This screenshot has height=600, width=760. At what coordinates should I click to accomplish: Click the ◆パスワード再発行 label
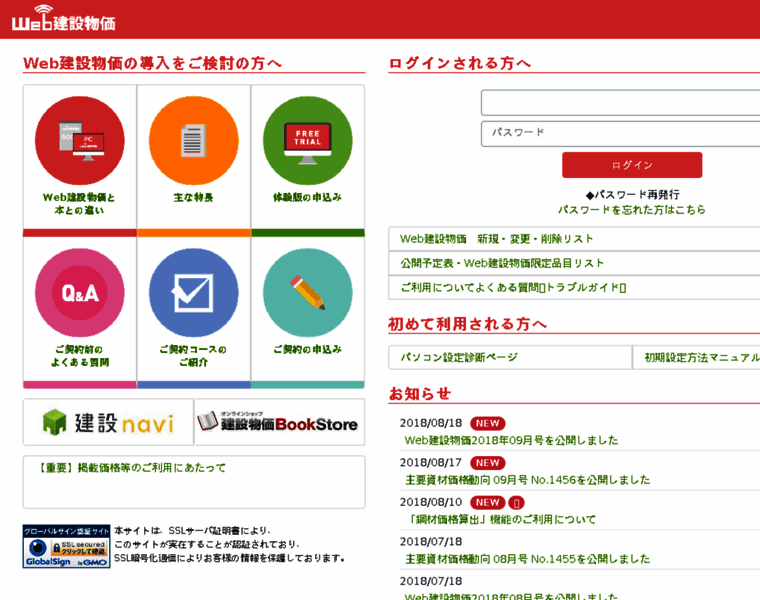pyautogui.click(x=633, y=195)
